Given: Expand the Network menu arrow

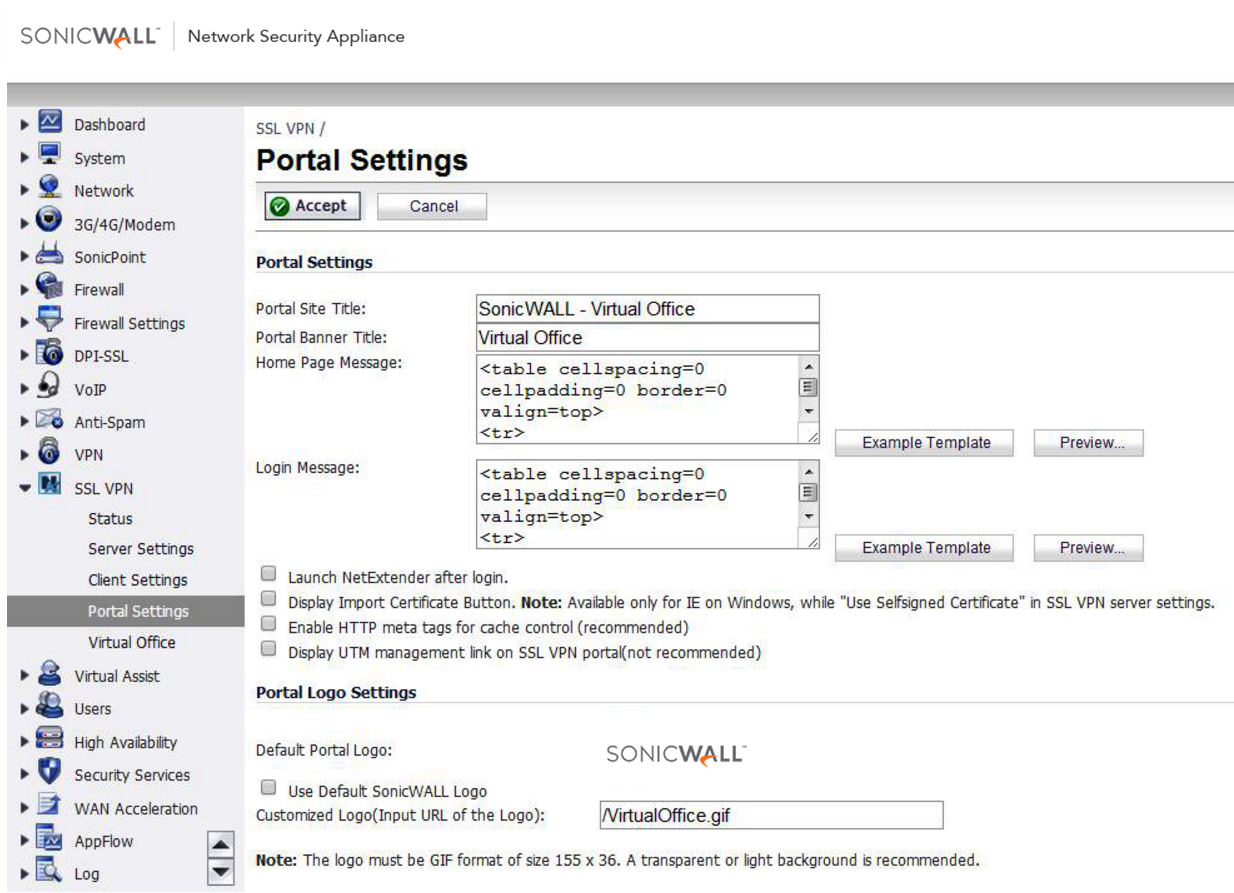Looking at the screenshot, I should point(24,191).
